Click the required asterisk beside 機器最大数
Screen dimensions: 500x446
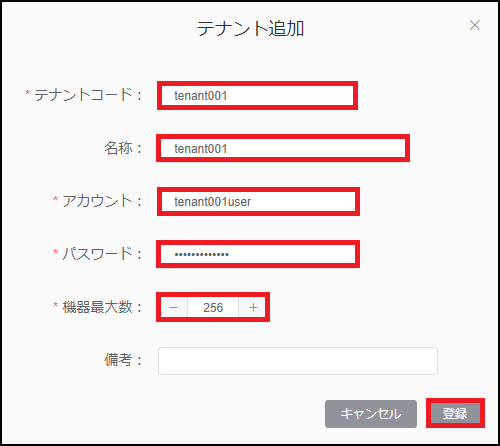(55, 305)
